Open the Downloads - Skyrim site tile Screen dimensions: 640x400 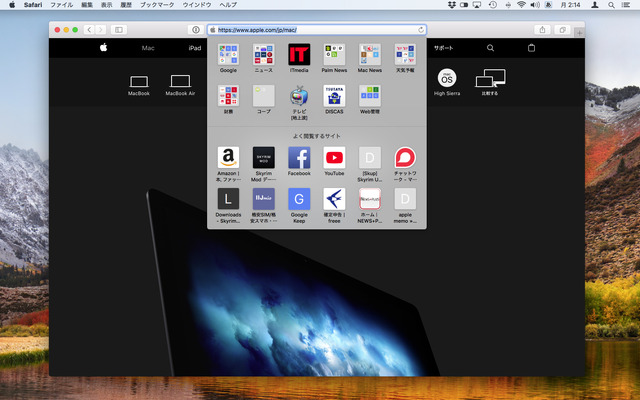pyautogui.click(x=228, y=199)
